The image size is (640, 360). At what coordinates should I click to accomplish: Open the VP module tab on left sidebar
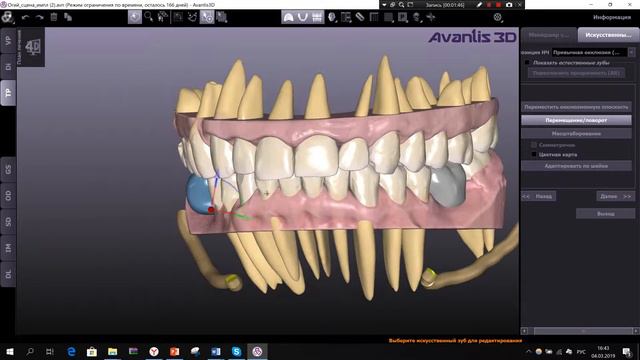pyautogui.click(x=8, y=40)
